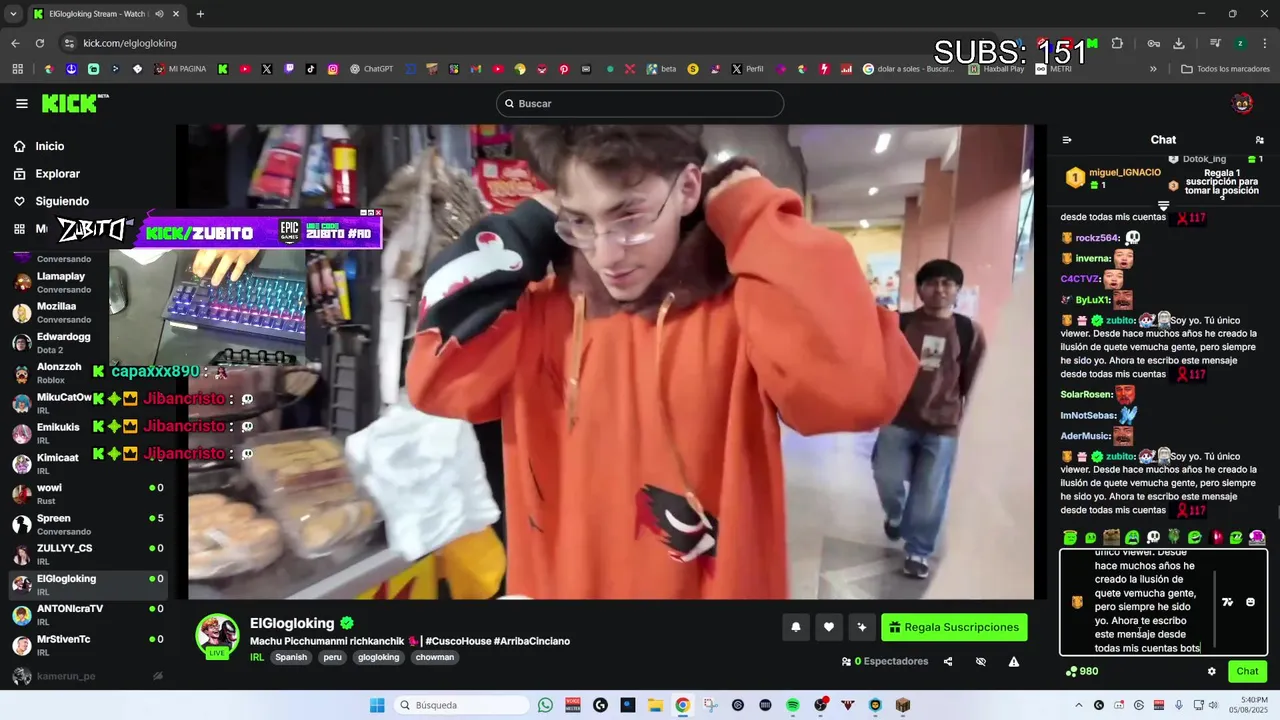Close the Zubito ad overlay
Viewport: 1280px width, 720px height.
pos(378,212)
